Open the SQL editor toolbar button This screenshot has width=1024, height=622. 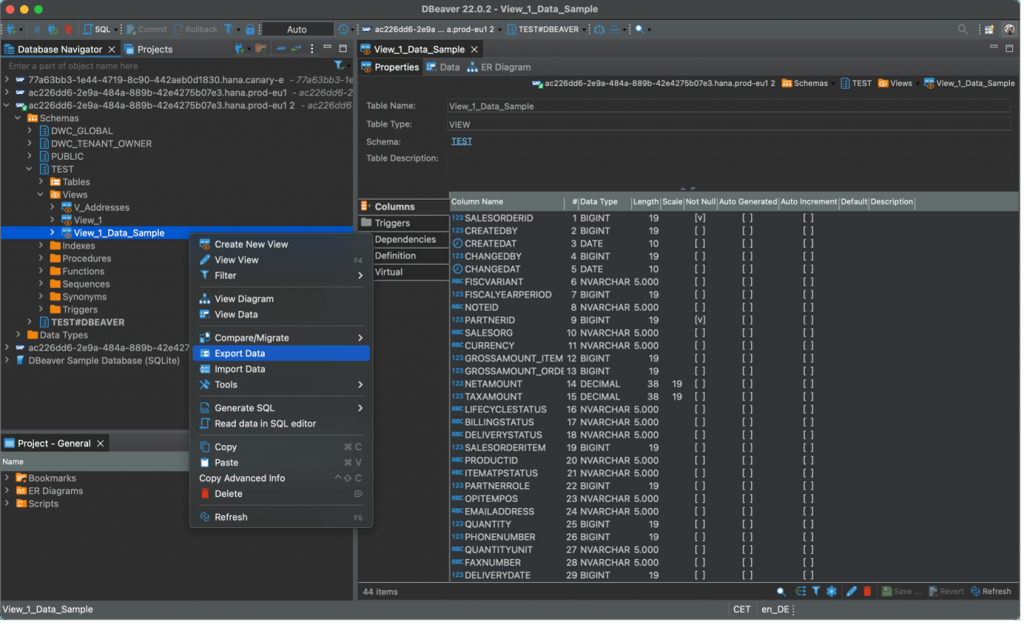click(x=97, y=29)
